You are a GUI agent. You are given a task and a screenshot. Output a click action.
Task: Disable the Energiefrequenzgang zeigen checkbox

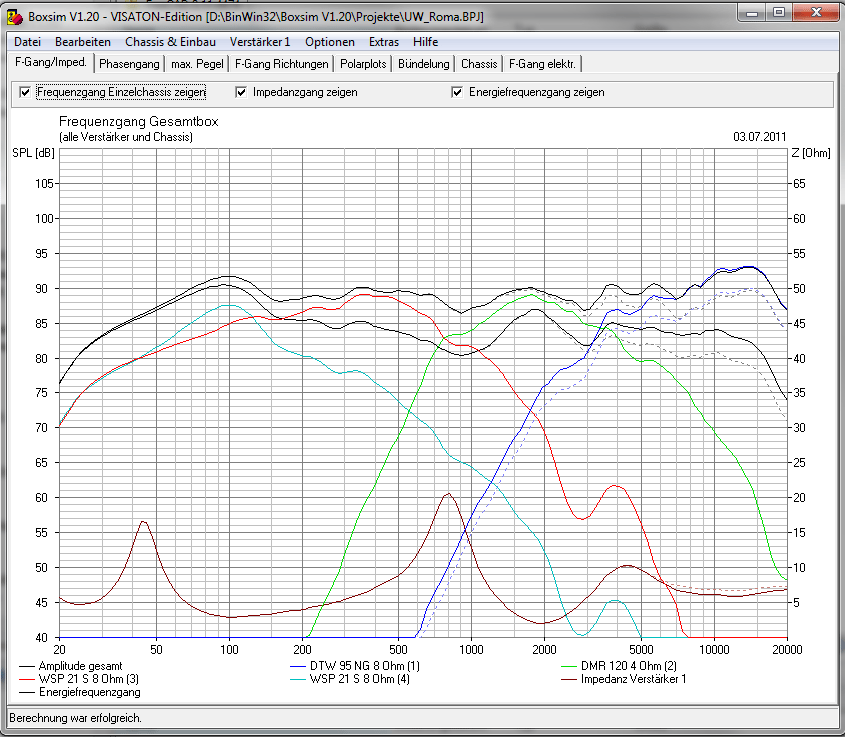[458, 92]
